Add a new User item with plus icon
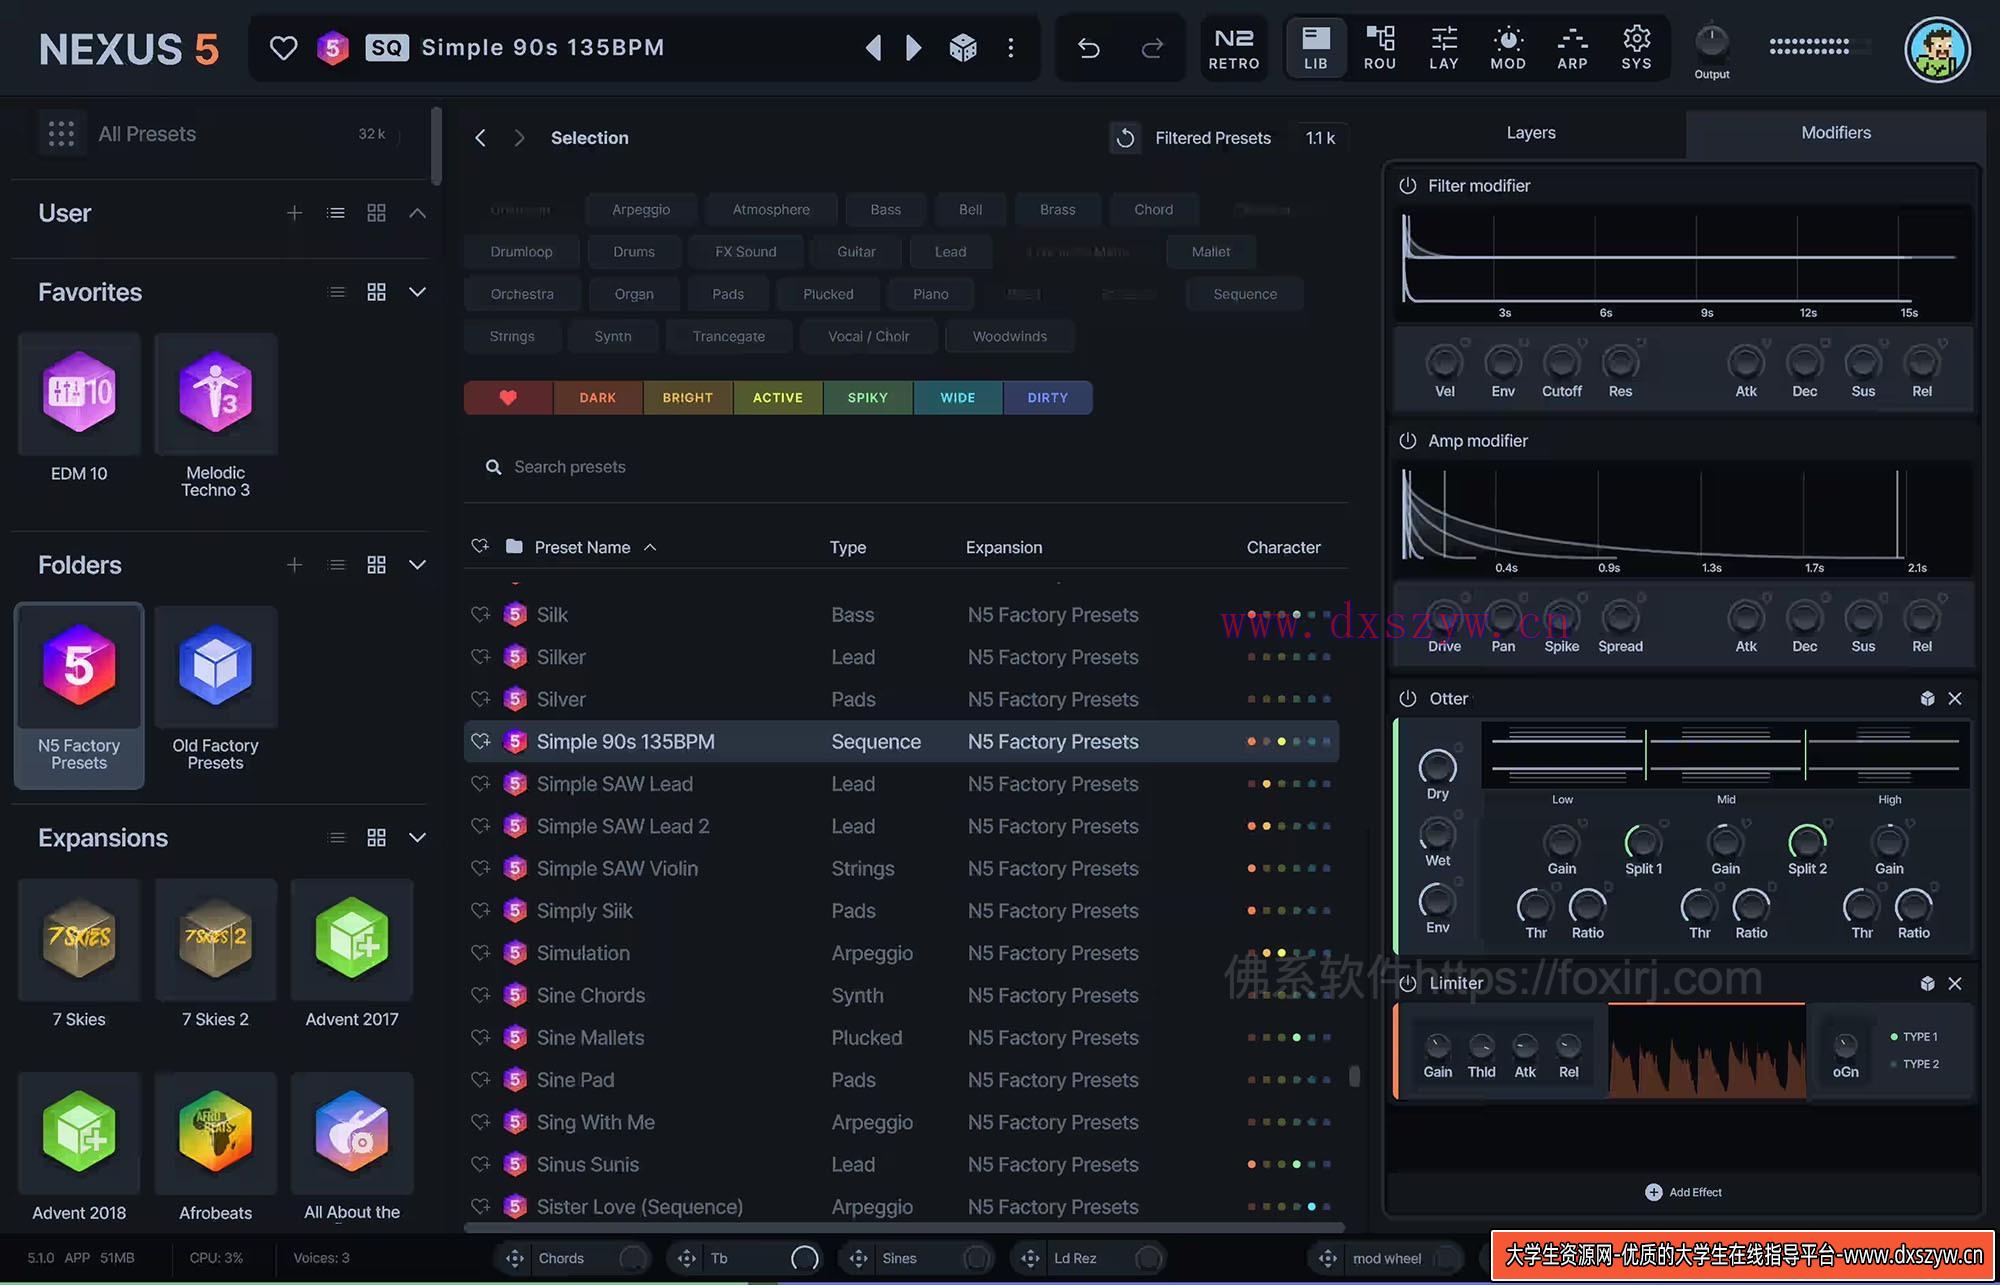This screenshot has width=2000, height=1285. click(294, 213)
